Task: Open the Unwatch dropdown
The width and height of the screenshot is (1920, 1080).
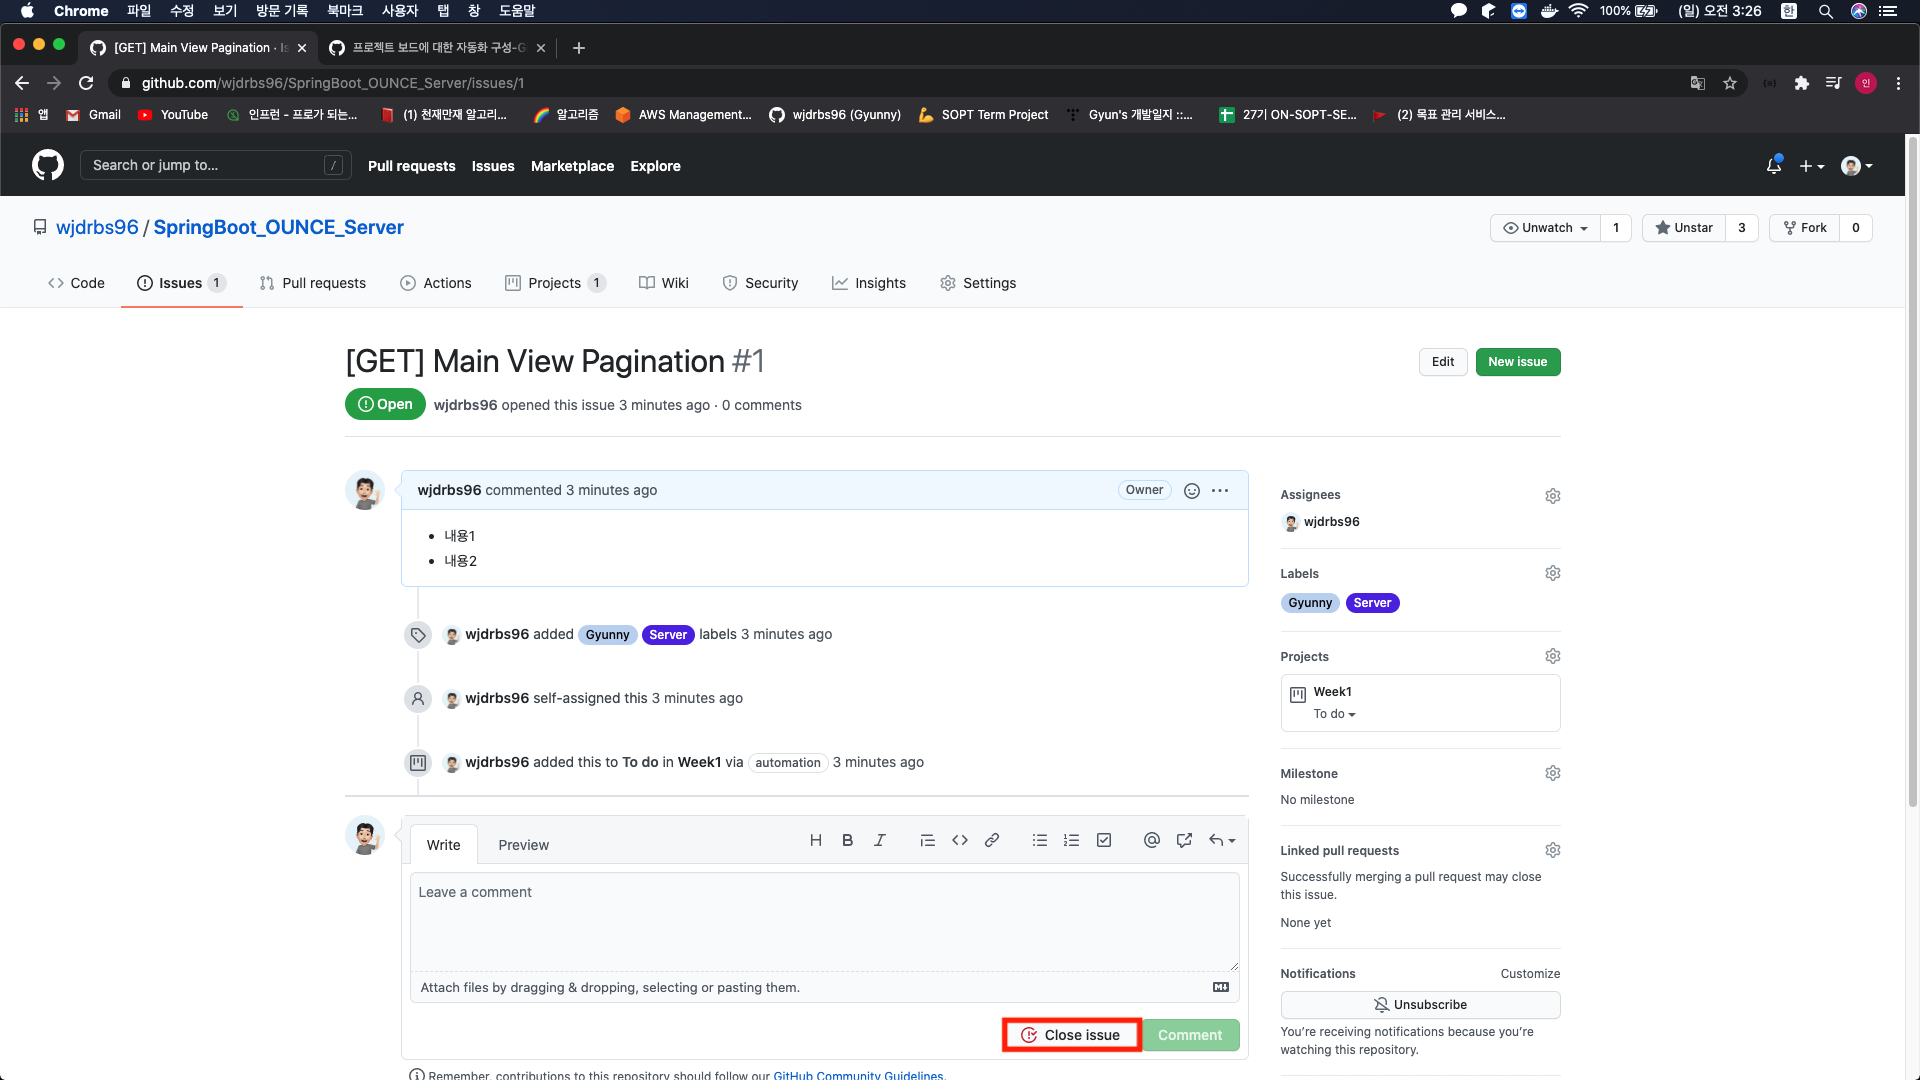Action: pyautogui.click(x=1546, y=228)
